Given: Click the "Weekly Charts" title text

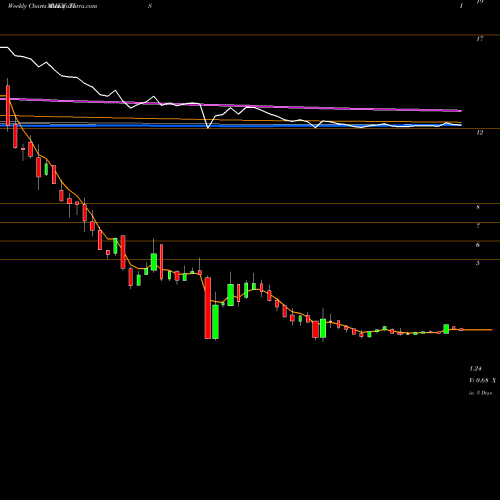Looking at the screenshot, I should click(x=28, y=6).
